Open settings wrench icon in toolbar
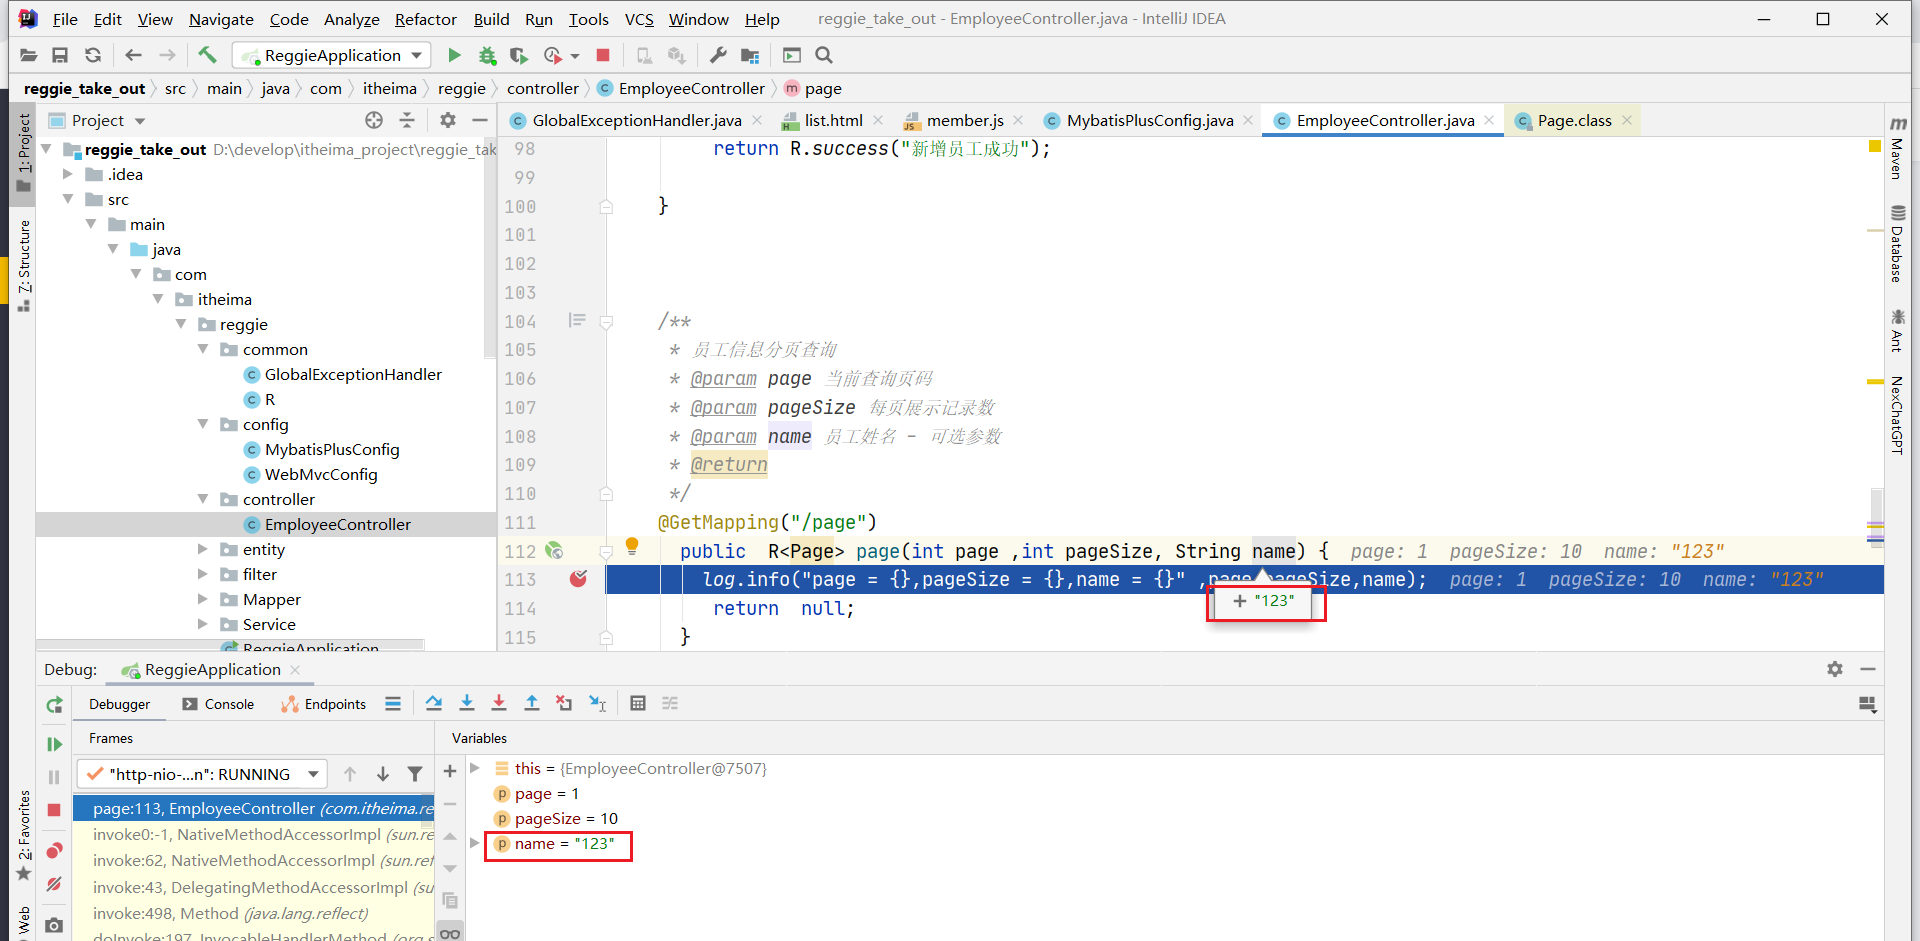1920x941 pixels. pyautogui.click(x=718, y=55)
